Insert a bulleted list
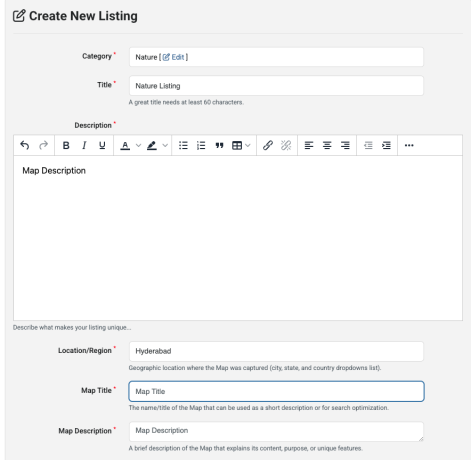Screen dimensions: 471x460 tap(183, 145)
